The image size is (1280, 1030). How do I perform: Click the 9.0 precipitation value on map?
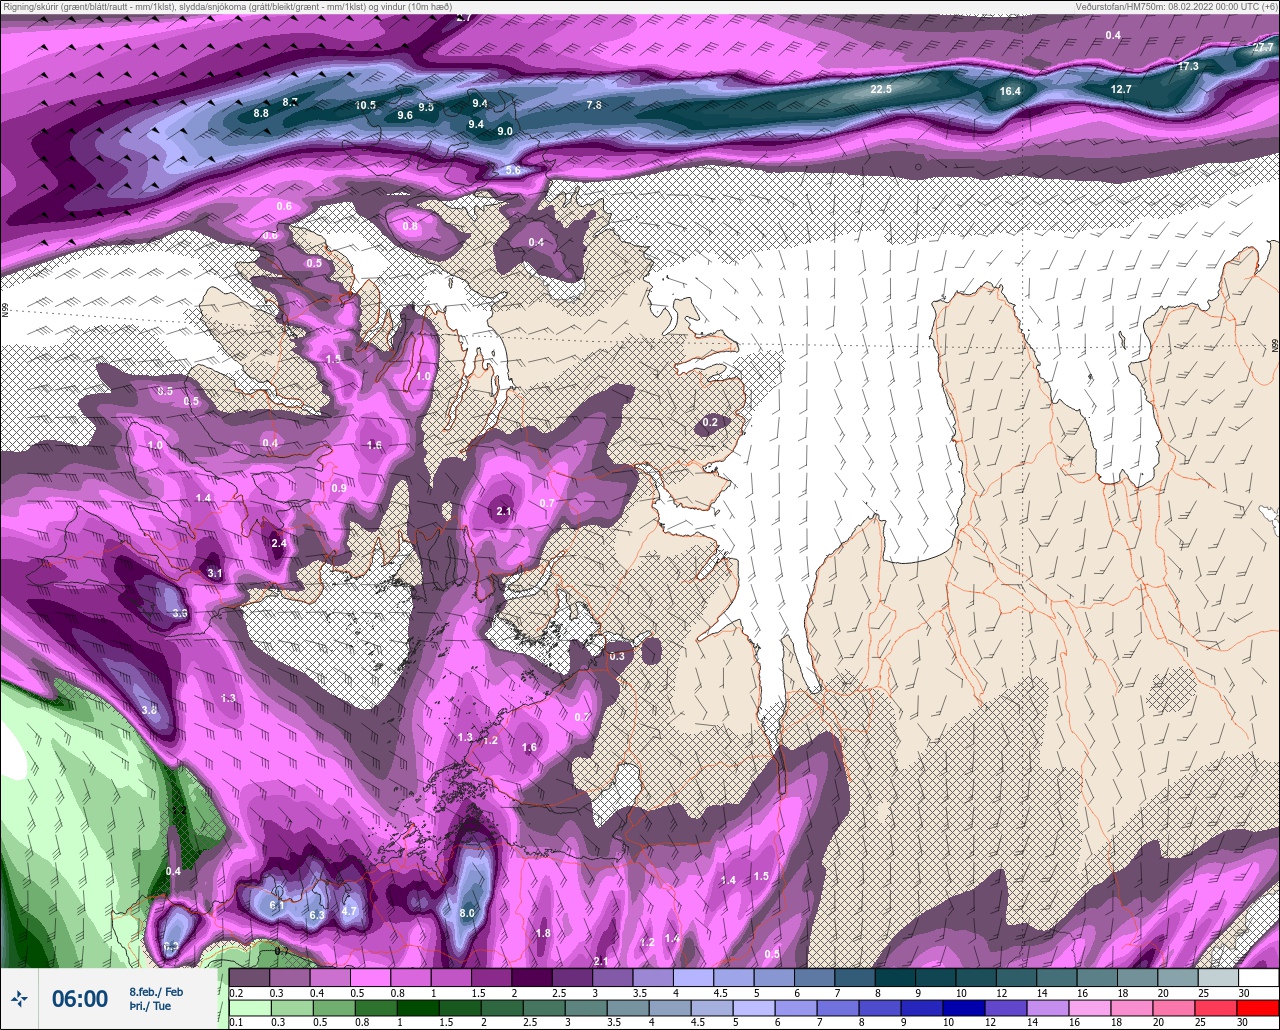pos(505,131)
